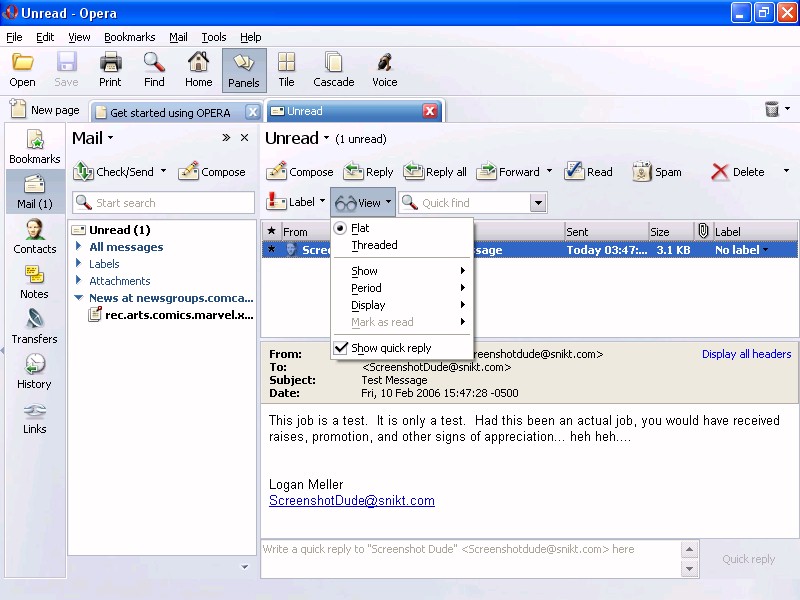Close the Mail side panel
This screenshot has width=800, height=600.
[x=245, y=138]
